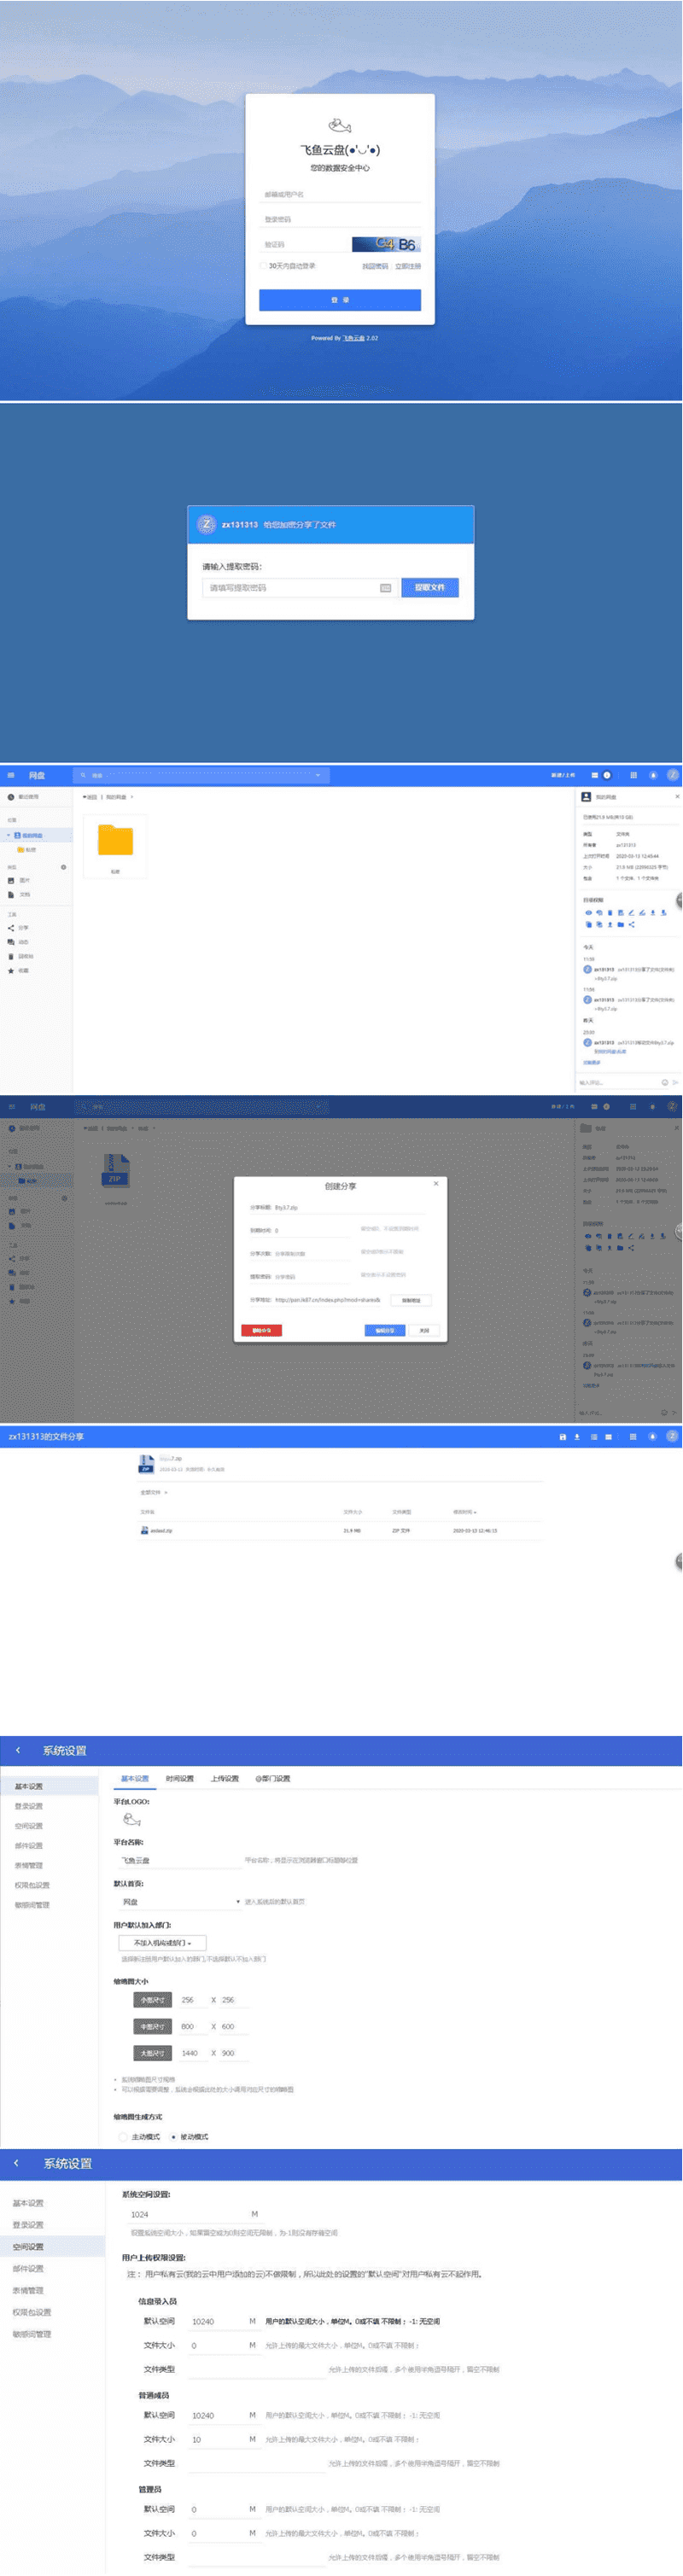The image size is (683, 2576).
Task: Expand search dropdown arrow in bright 网盘 header
Action: (318, 775)
